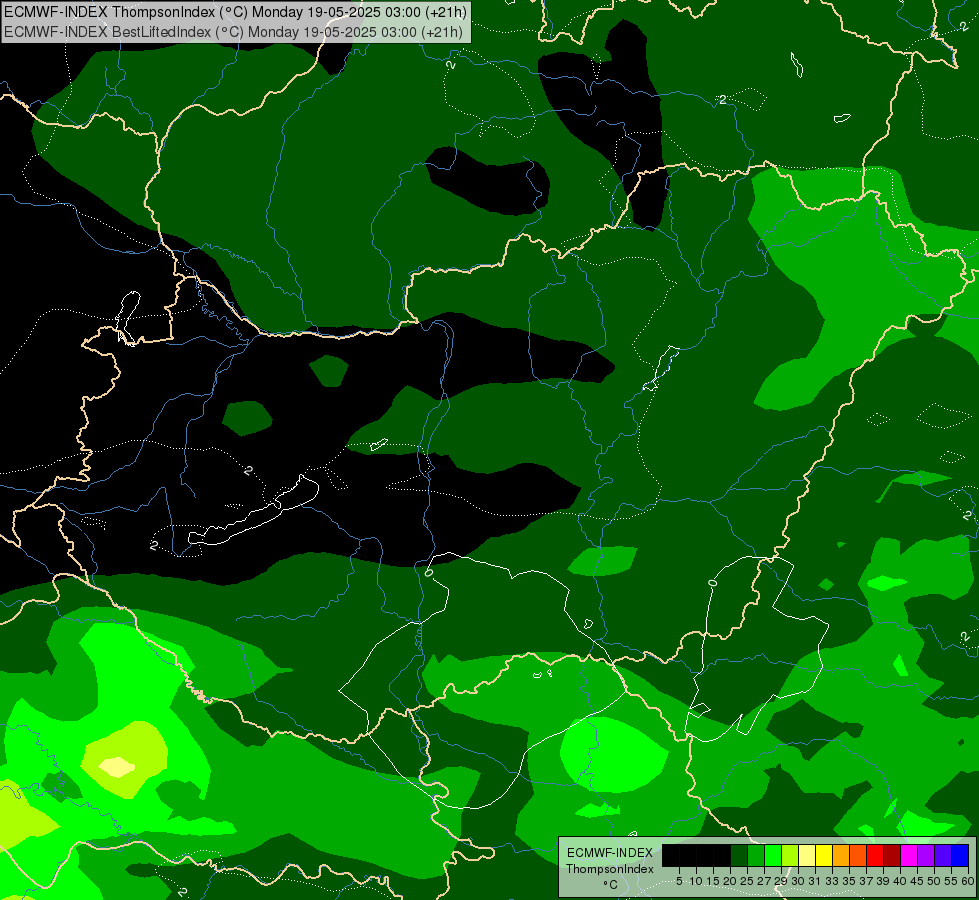Click the dark red 39–40 legend swatch
979x900 pixels.
point(892,855)
